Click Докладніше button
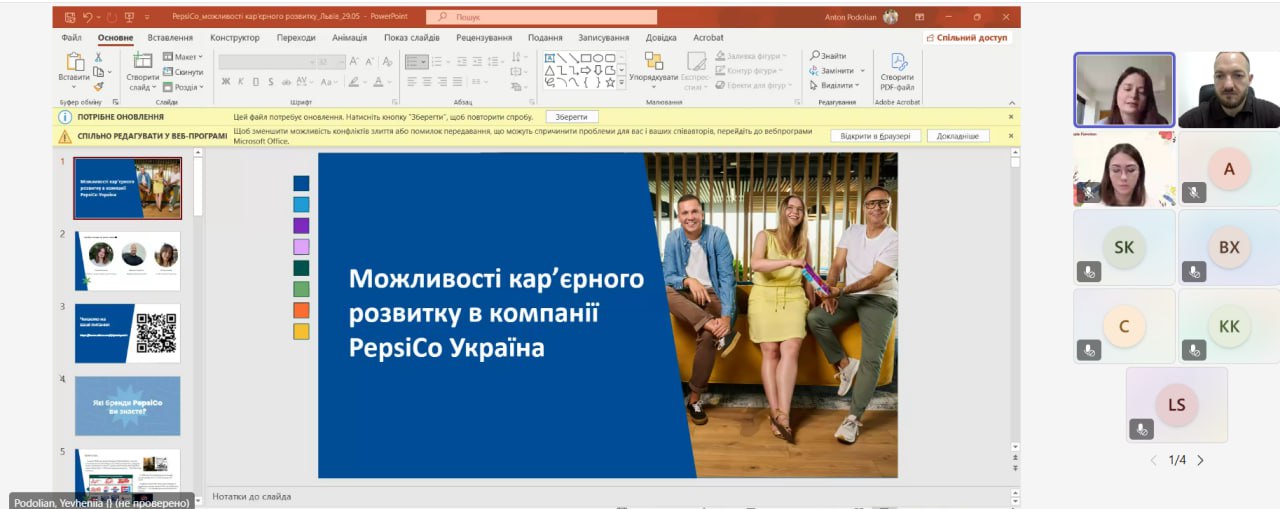 (958, 136)
